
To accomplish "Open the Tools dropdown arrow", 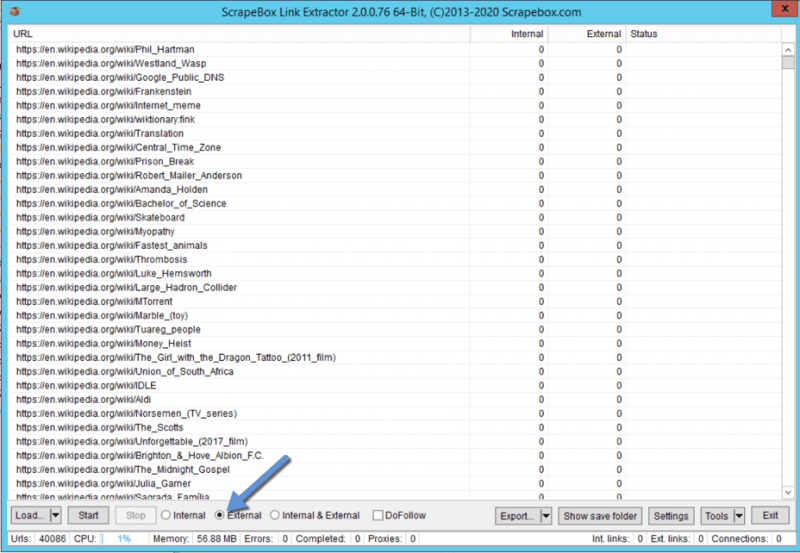I will click(x=739, y=516).
